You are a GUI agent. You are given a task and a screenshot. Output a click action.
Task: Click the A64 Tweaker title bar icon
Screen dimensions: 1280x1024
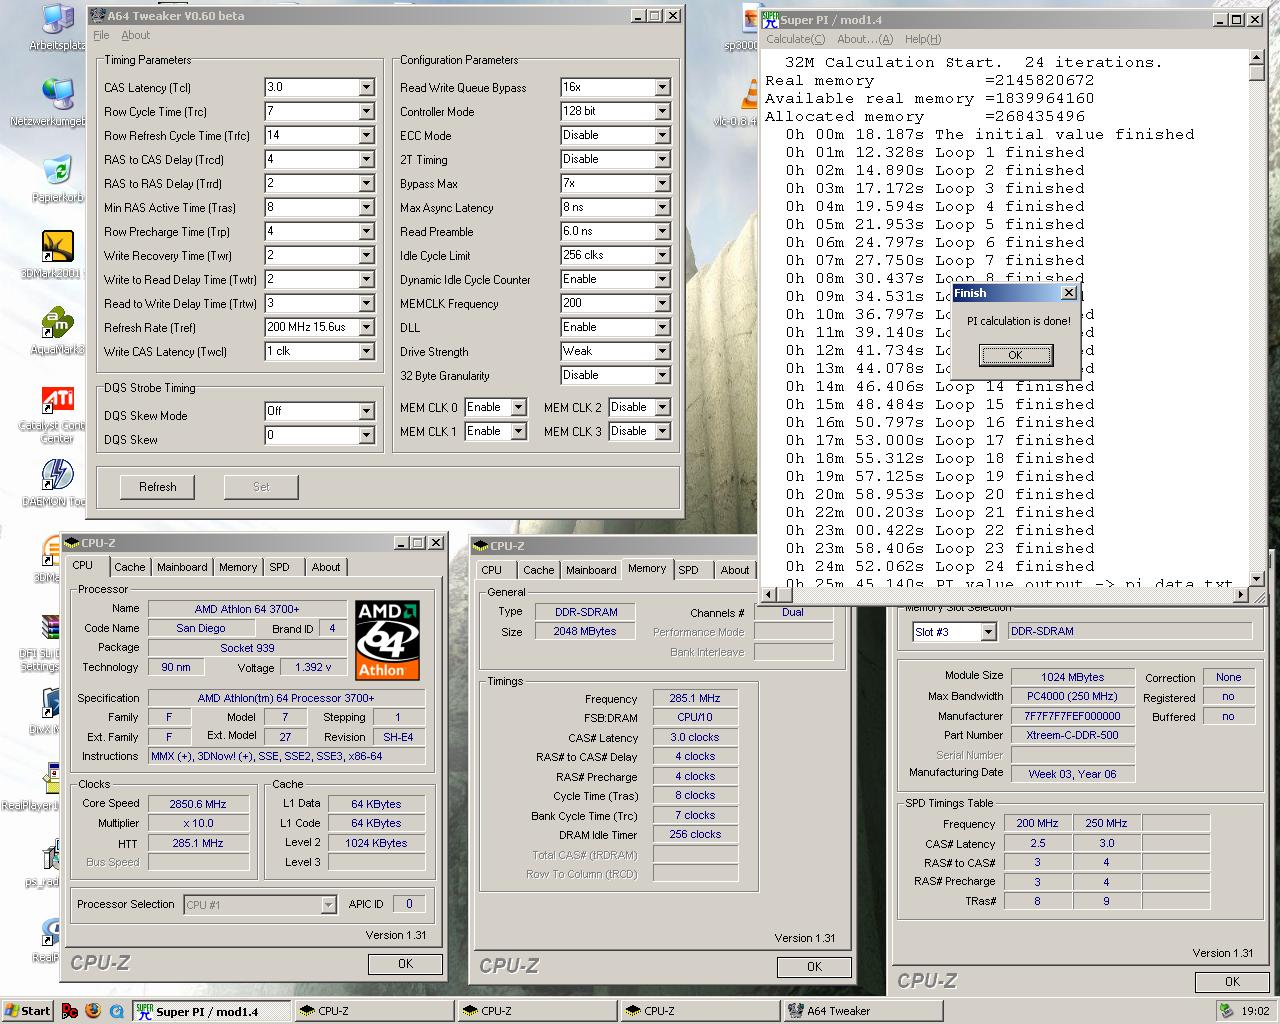97,16
